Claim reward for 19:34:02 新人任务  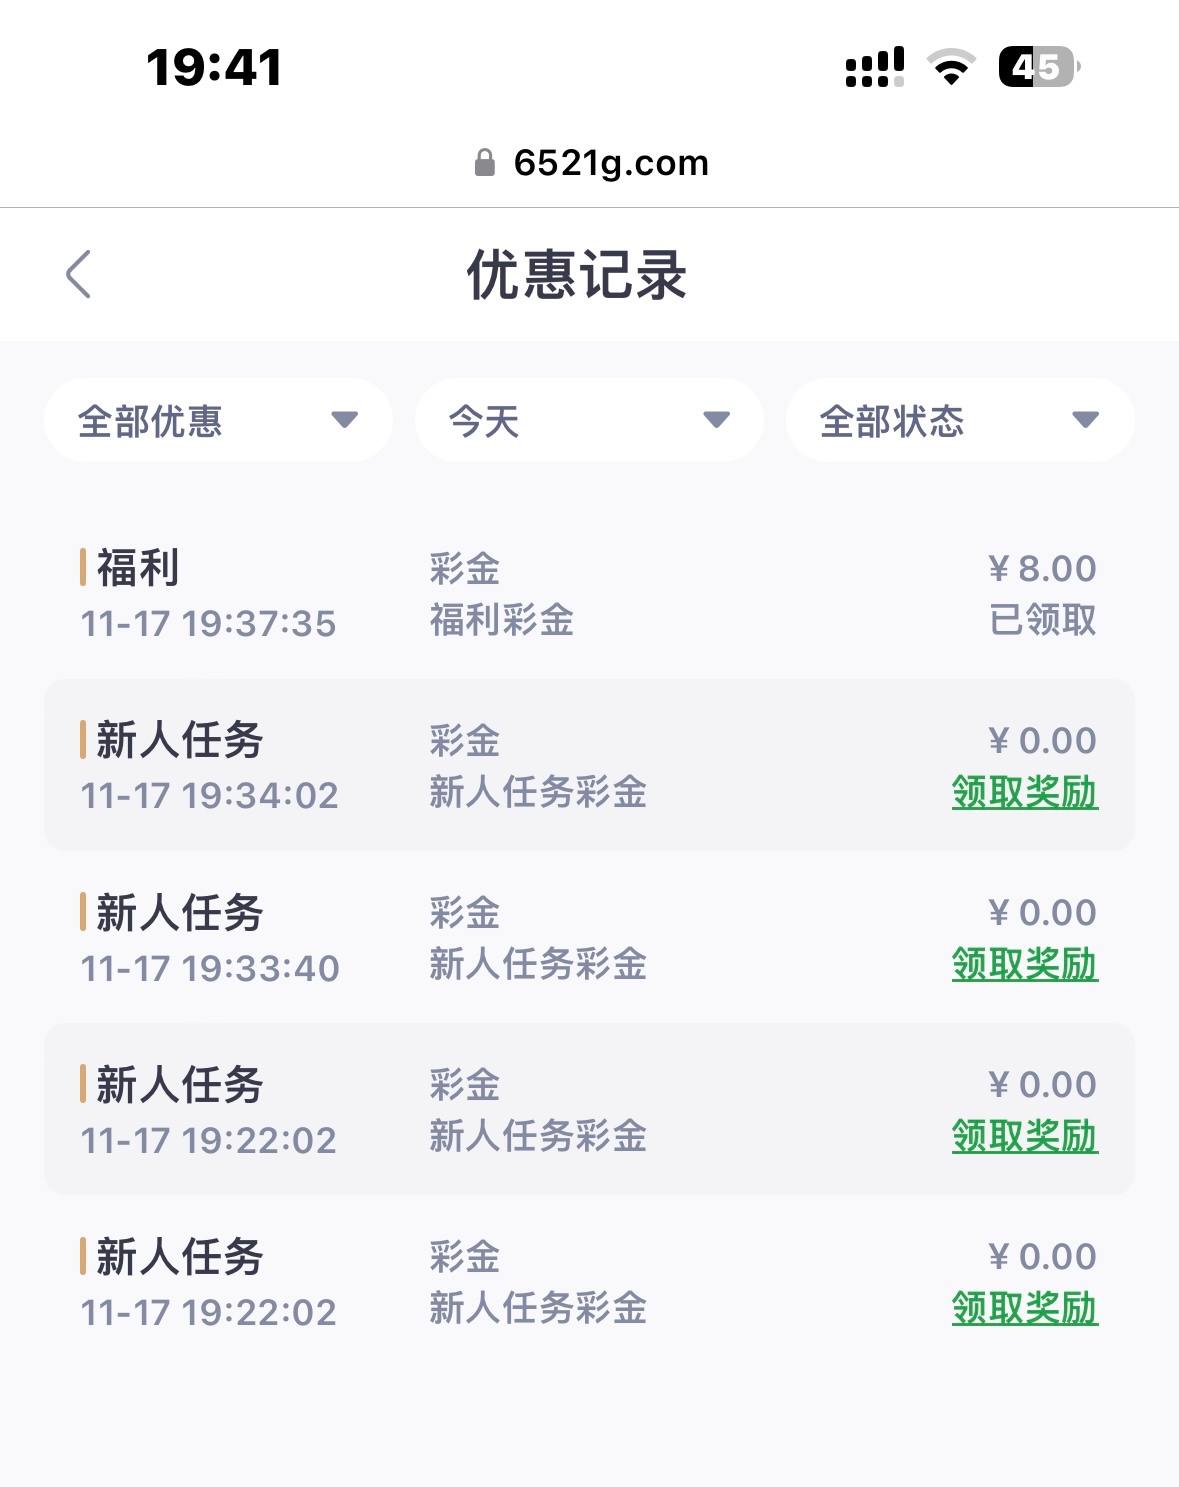tap(1024, 792)
